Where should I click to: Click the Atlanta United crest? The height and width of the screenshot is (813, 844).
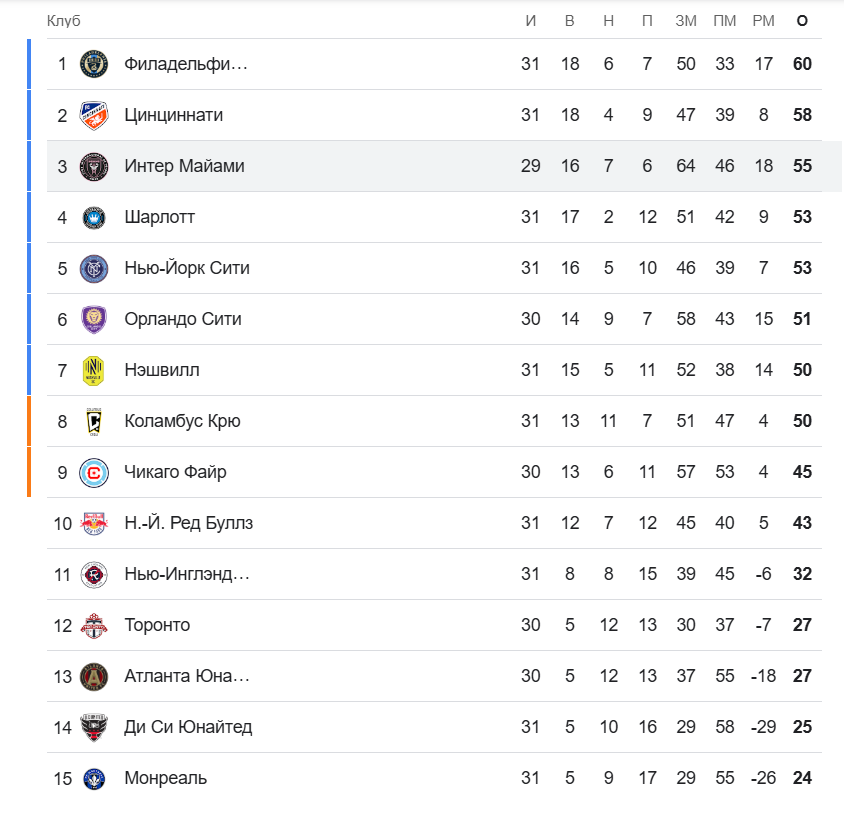94,677
